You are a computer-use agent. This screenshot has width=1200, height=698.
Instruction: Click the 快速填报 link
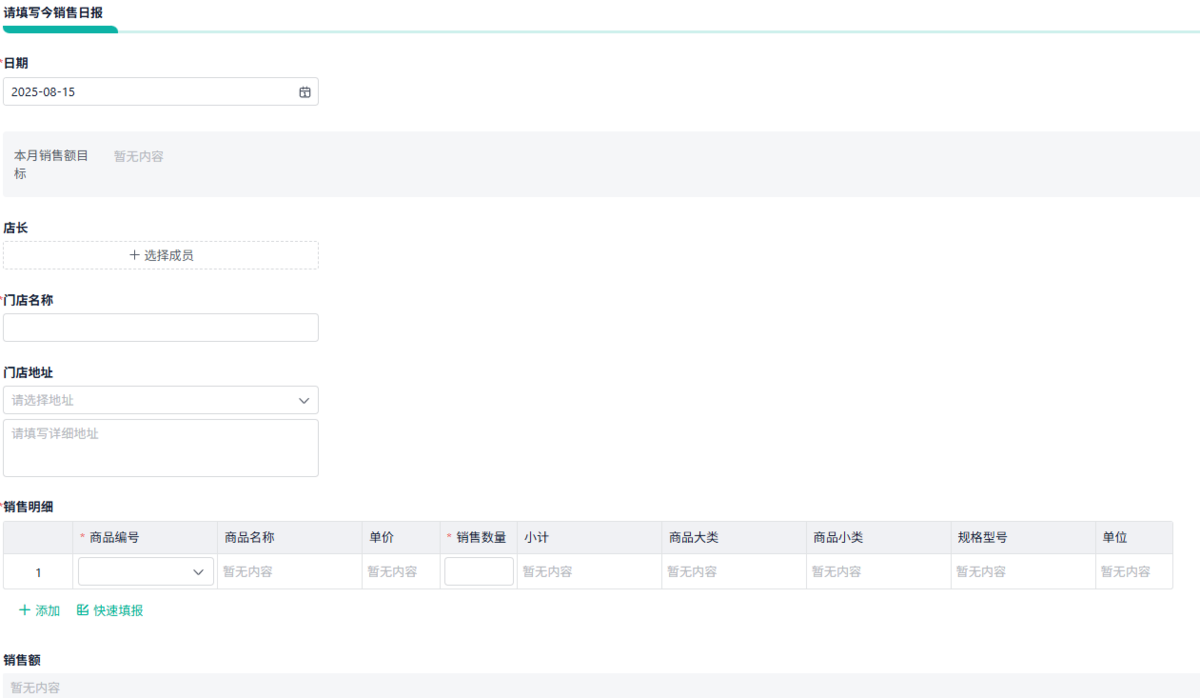click(110, 610)
